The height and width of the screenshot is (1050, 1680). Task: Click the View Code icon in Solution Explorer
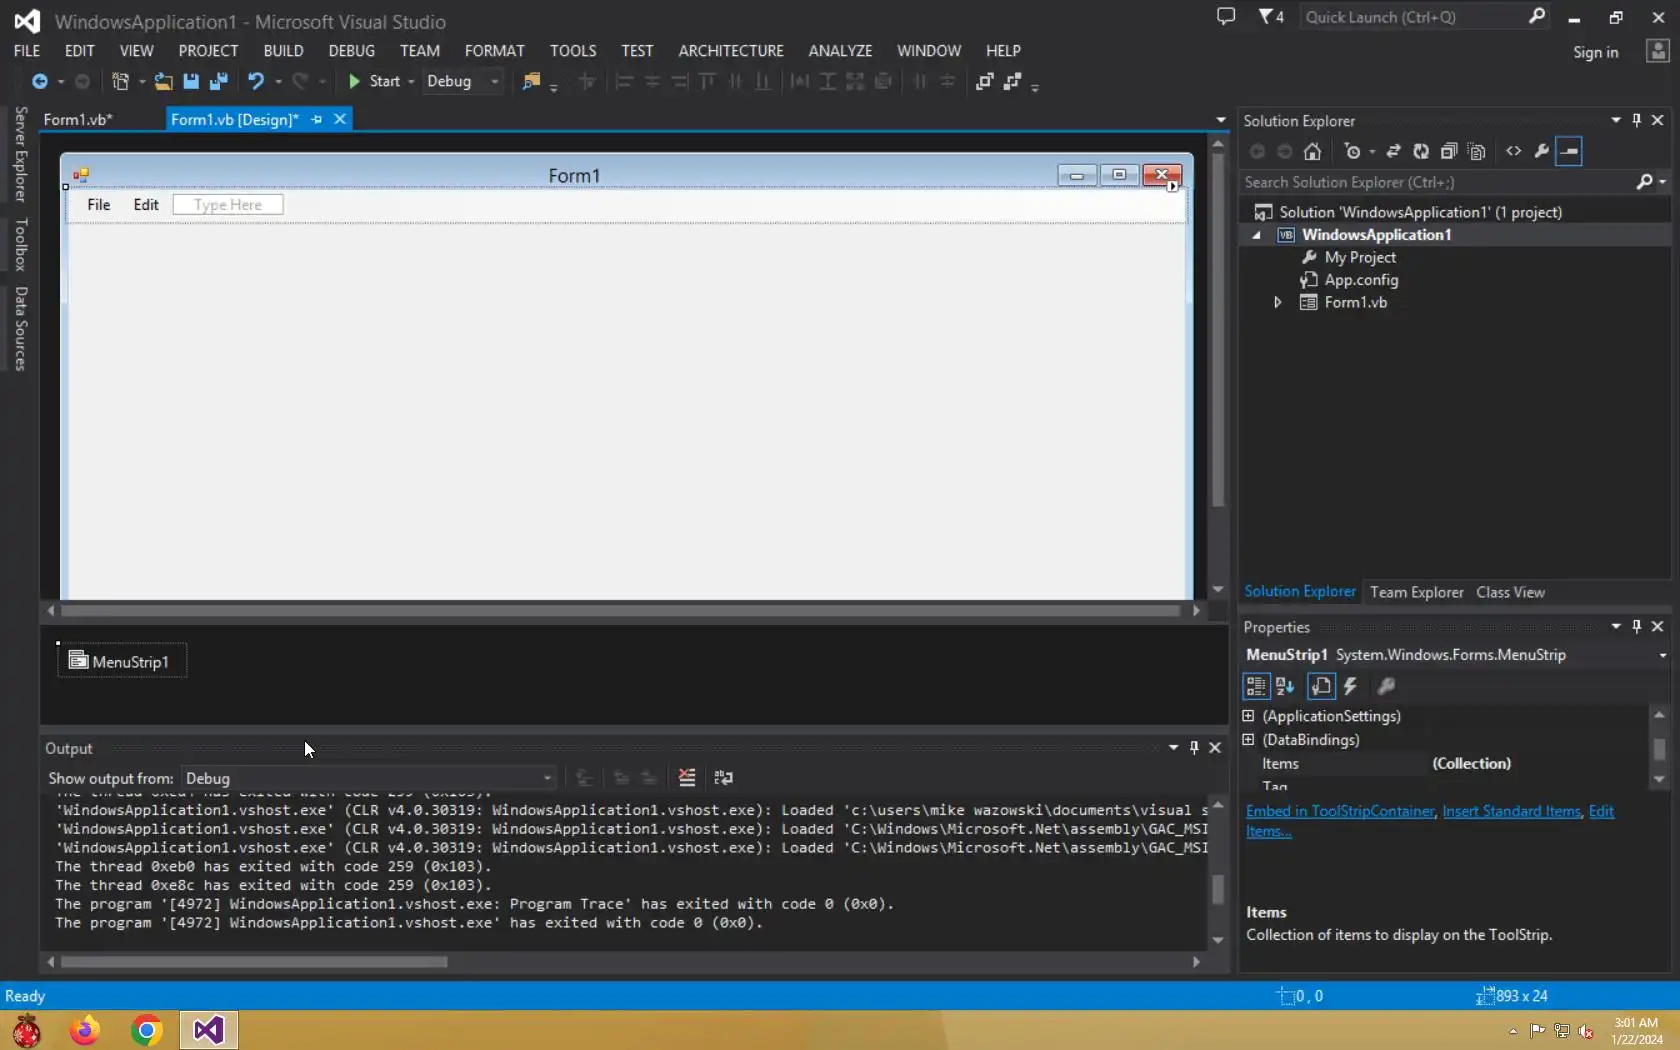1514,152
